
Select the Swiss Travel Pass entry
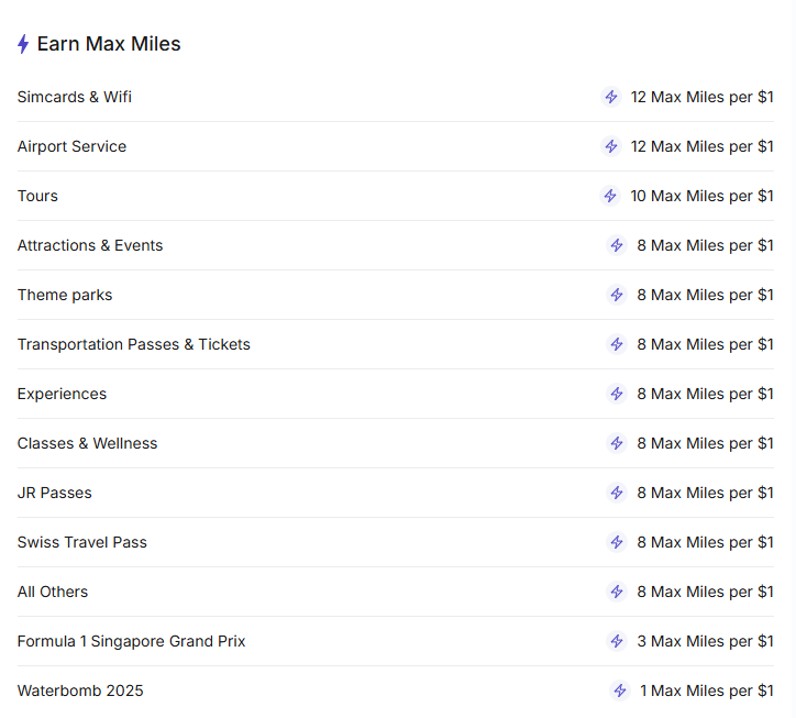(82, 543)
